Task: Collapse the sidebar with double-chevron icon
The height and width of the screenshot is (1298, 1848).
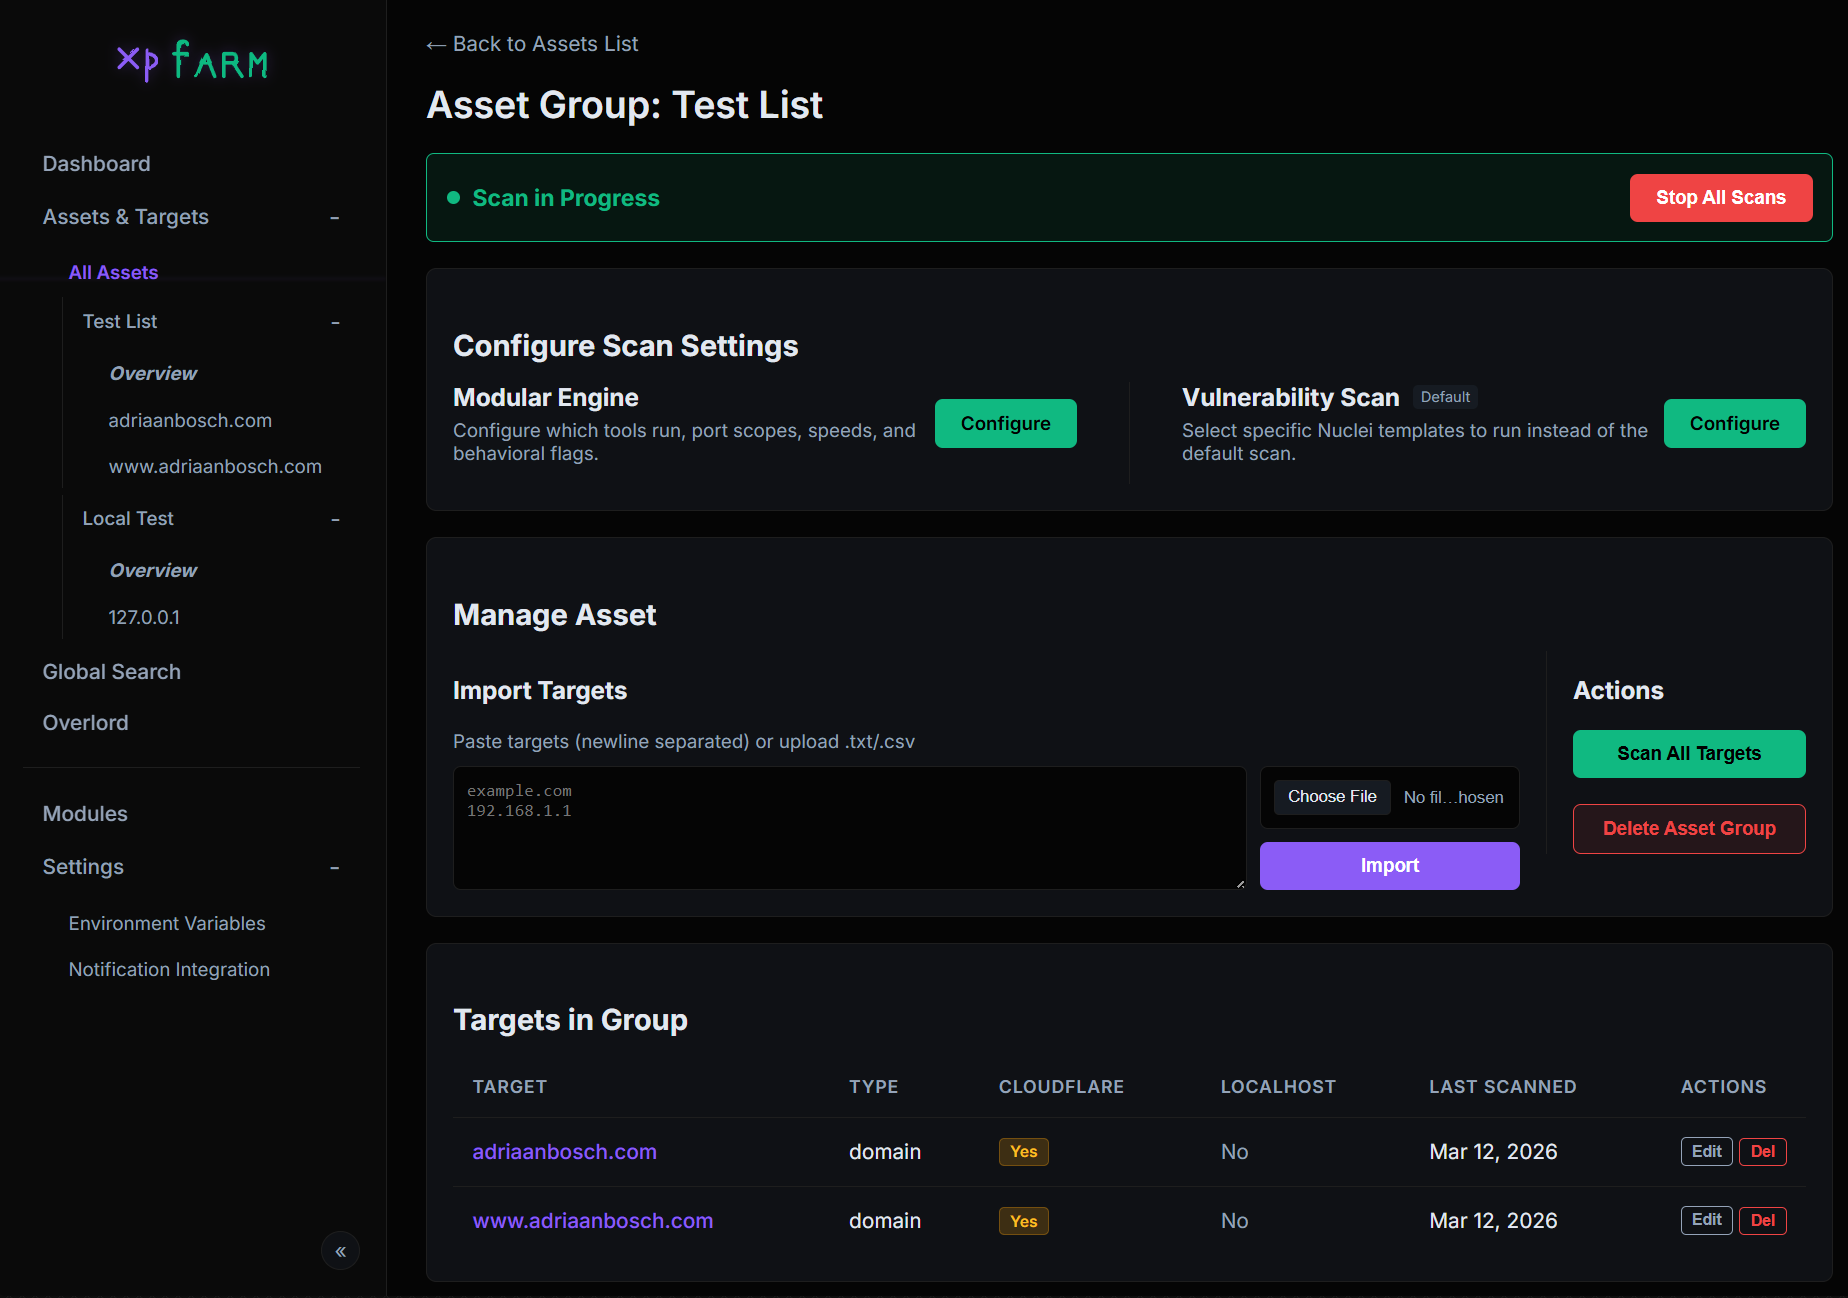Action: coord(340,1251)
